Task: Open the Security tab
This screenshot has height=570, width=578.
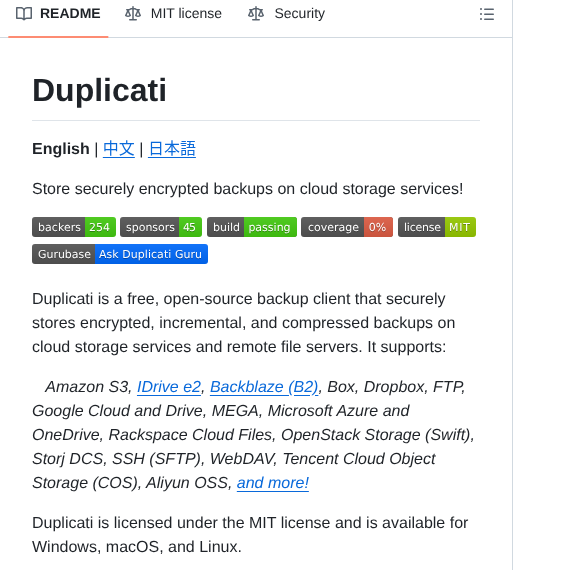Action: click(286, 14)
